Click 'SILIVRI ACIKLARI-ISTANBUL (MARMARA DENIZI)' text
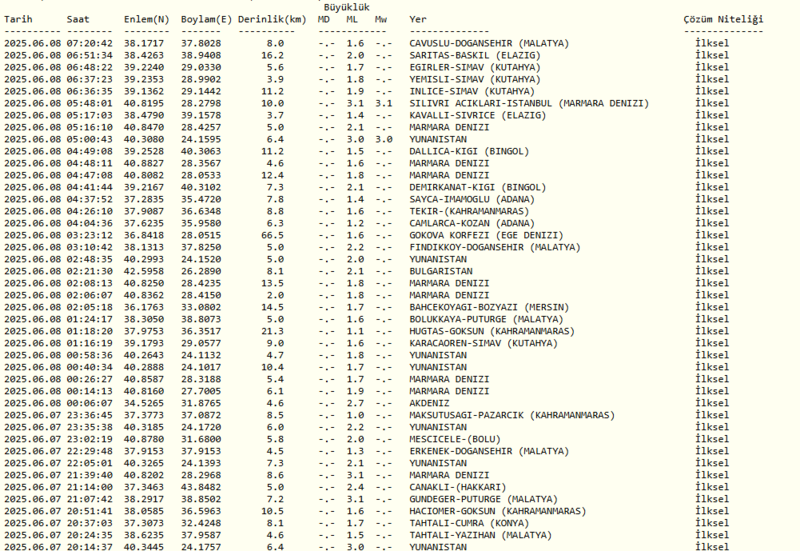Image resolution: width=800 pixels, height=551 pixels. tap(529, 103)
